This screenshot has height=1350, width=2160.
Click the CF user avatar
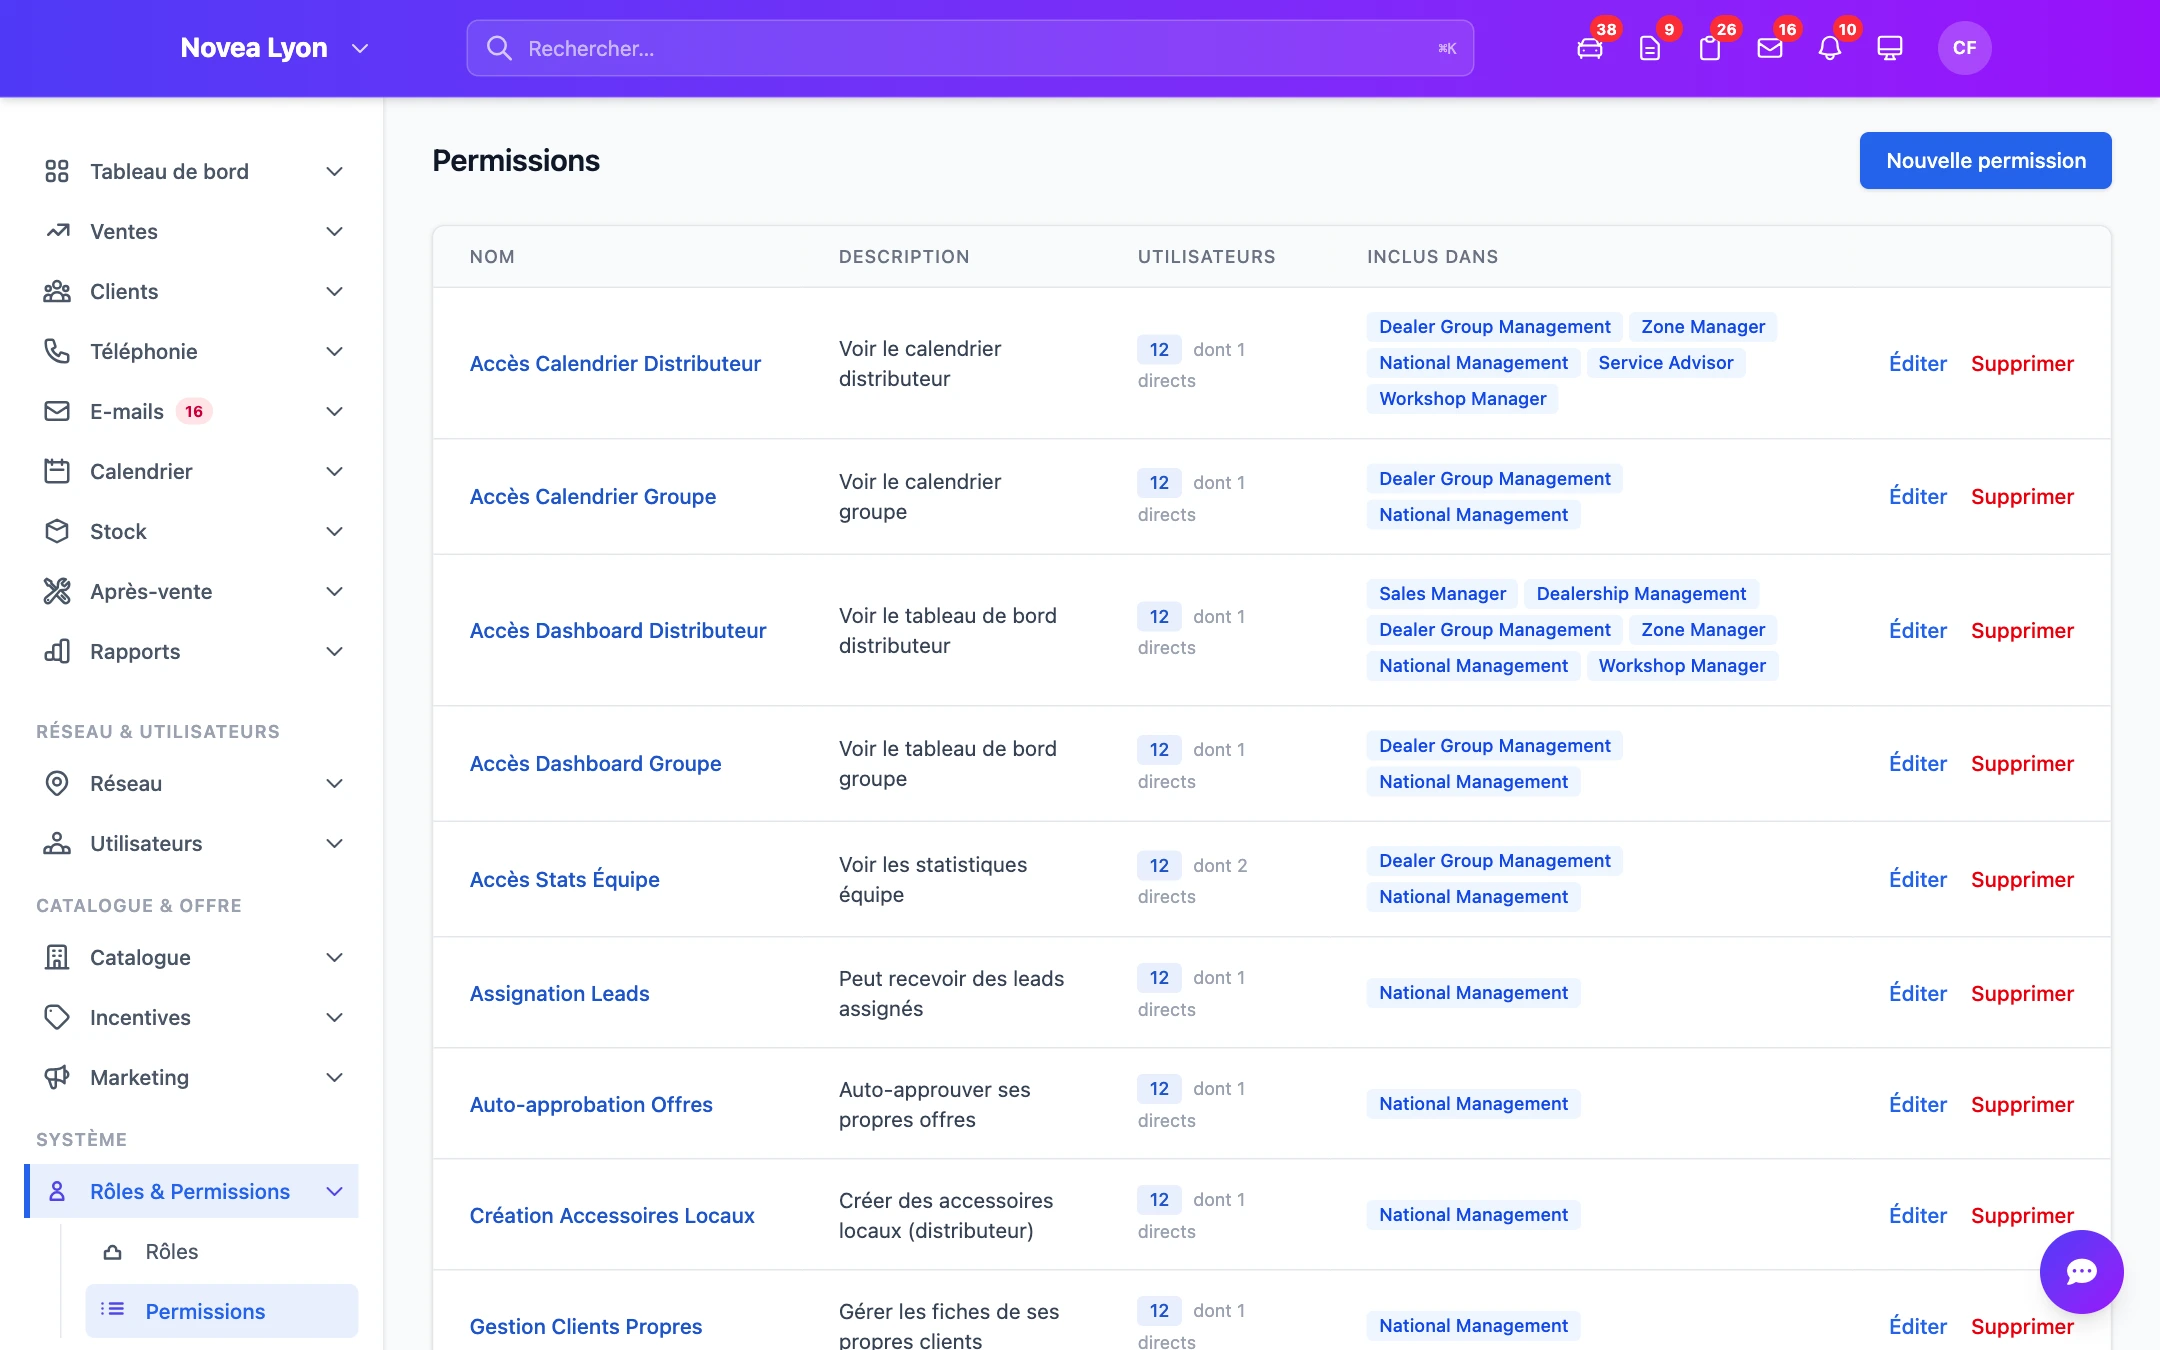(1964, 48)
